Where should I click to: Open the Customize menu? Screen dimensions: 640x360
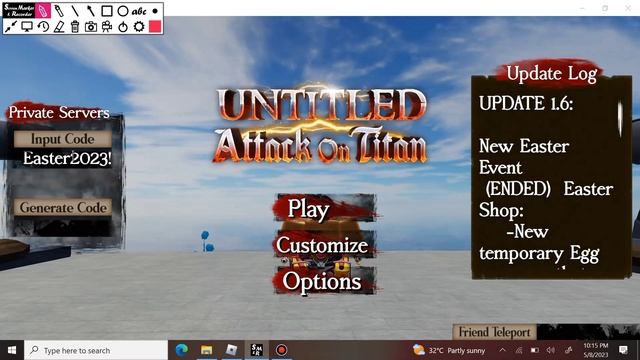(325, 244)
